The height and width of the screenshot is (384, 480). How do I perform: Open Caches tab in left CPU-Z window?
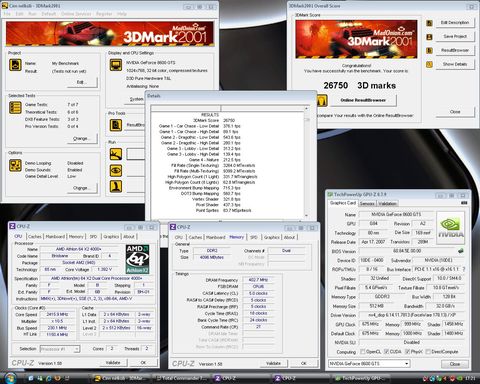pyautogui.click(x=35, y=236)
